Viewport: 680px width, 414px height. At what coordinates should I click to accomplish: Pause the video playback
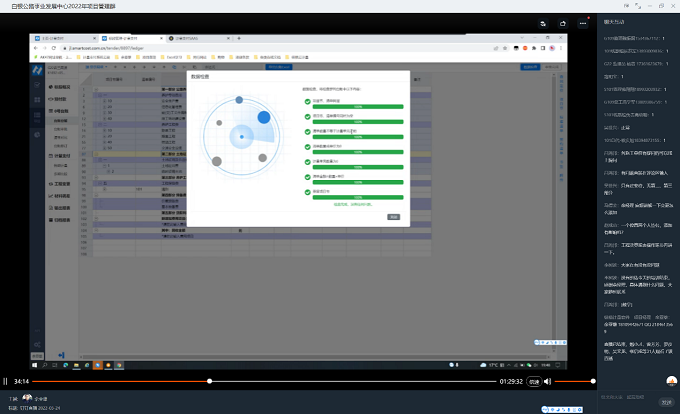6,381
